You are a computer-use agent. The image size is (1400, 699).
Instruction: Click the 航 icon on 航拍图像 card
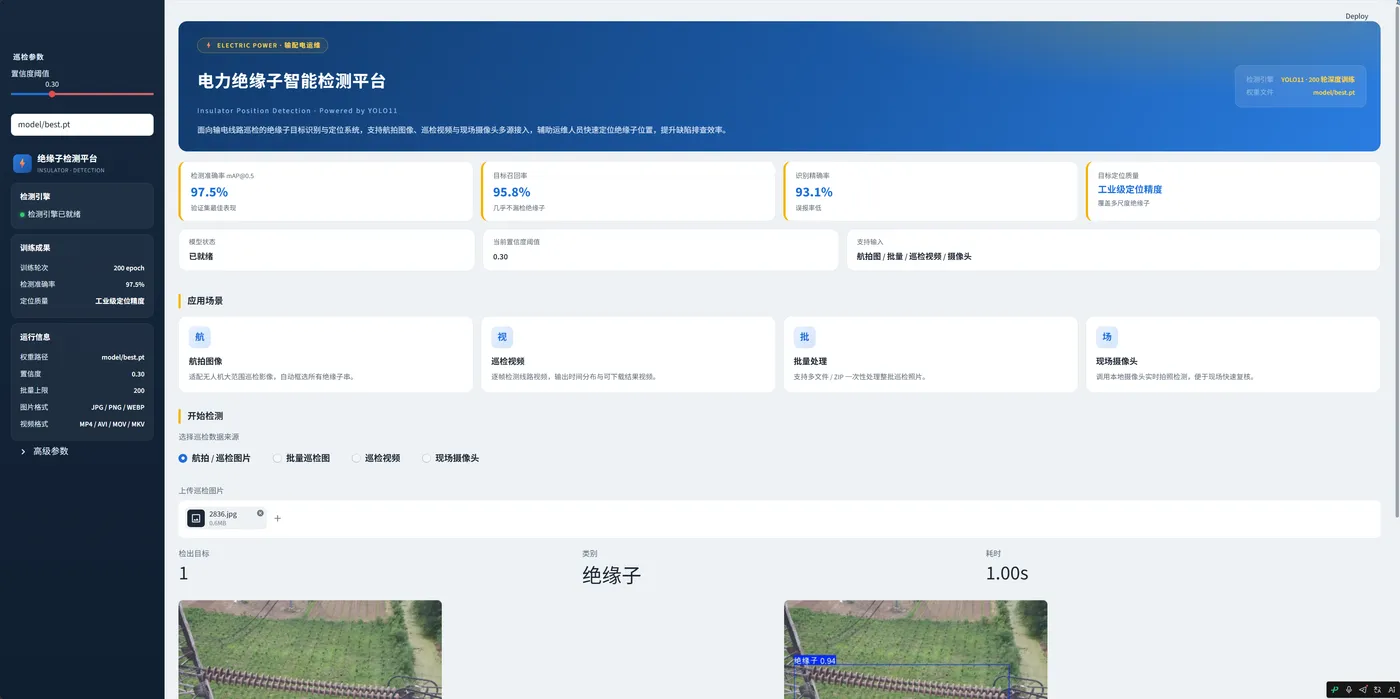[x=199, y=337]
